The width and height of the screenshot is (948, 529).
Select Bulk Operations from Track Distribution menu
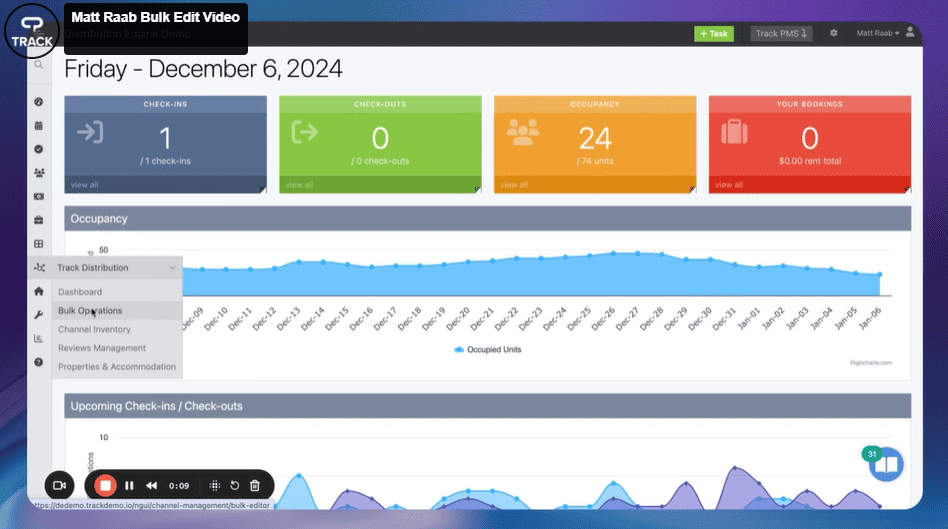click(x=90, y=311)
